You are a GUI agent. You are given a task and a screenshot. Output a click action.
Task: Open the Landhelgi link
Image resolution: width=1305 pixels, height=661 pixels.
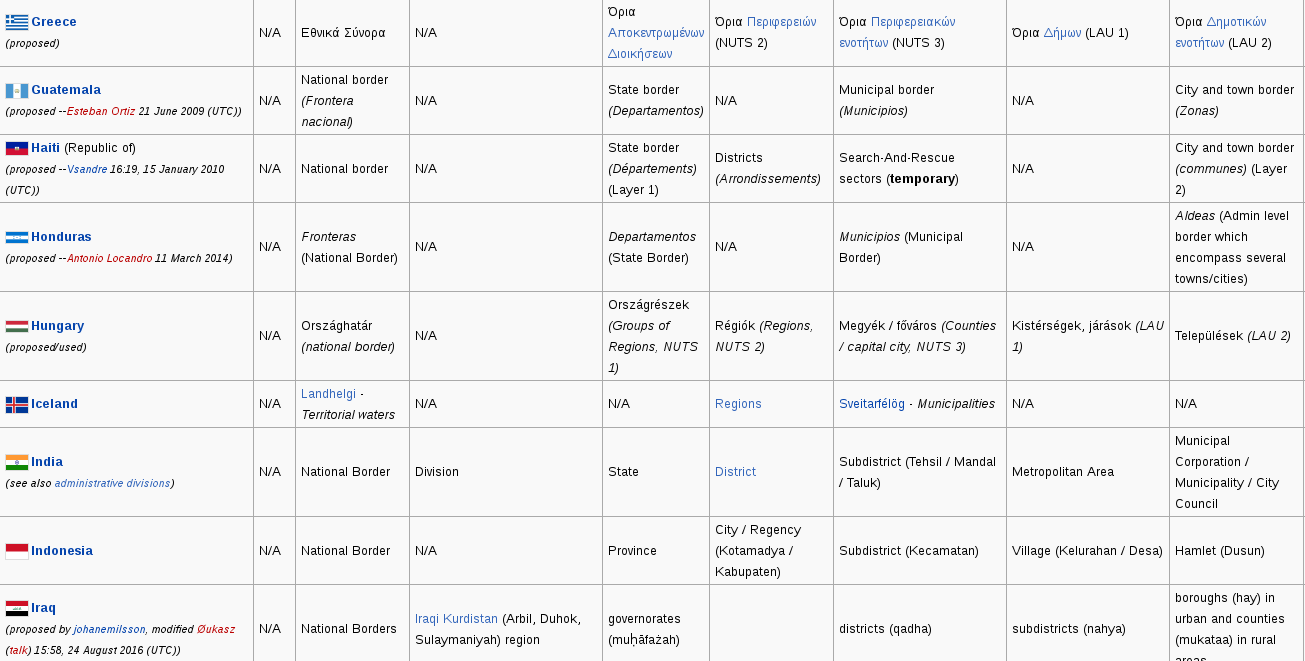(328, 394)
